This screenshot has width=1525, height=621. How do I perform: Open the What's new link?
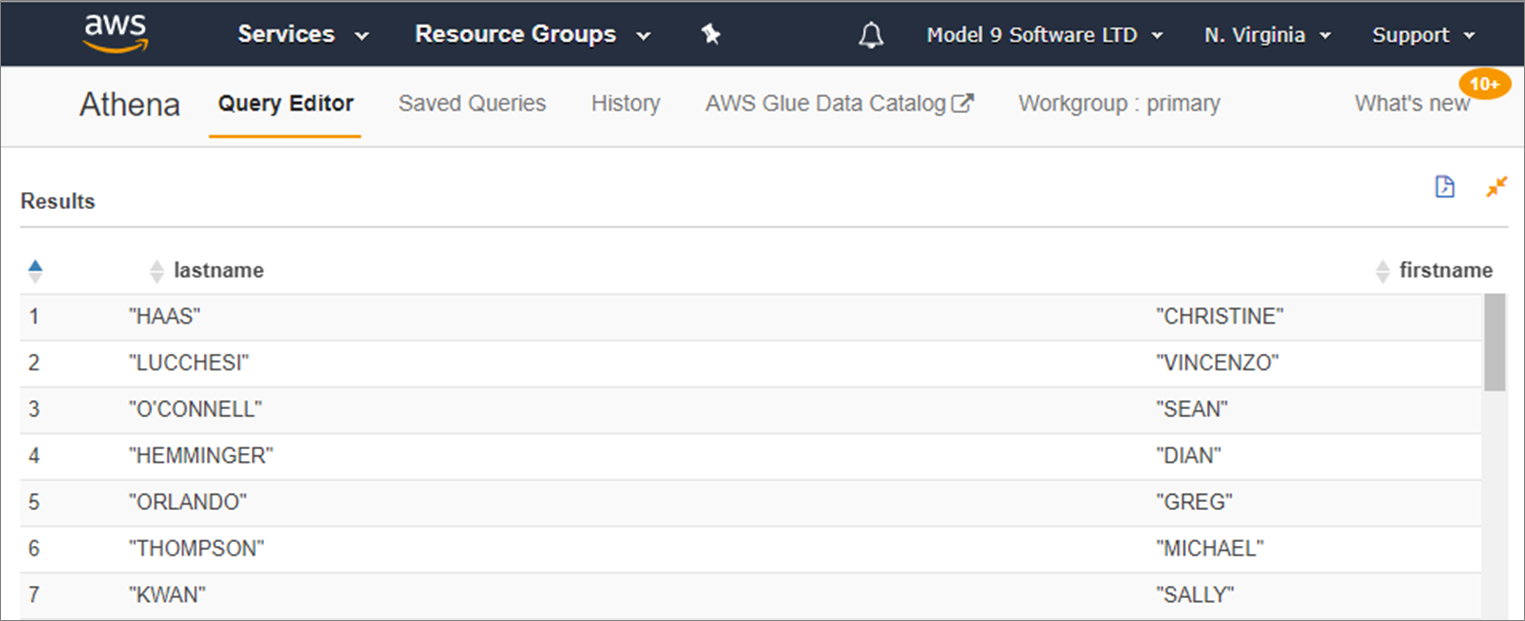point(1412,103)
